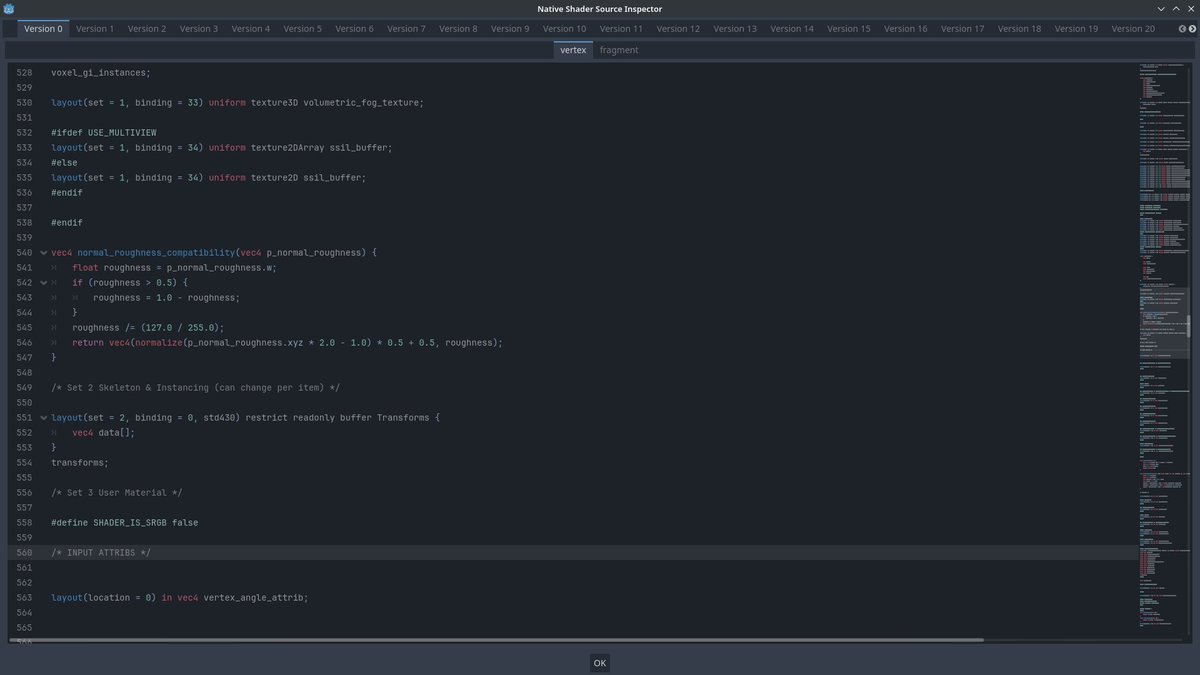Open the Version 4 tab
The width and height of the screenshot is (1200, 675).
[x=251, y=29]
